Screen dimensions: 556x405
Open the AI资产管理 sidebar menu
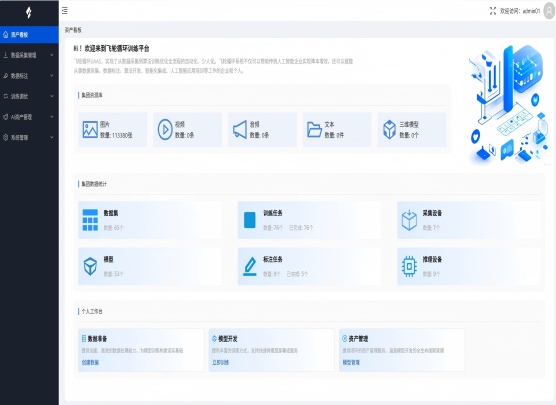pos(29,117)
